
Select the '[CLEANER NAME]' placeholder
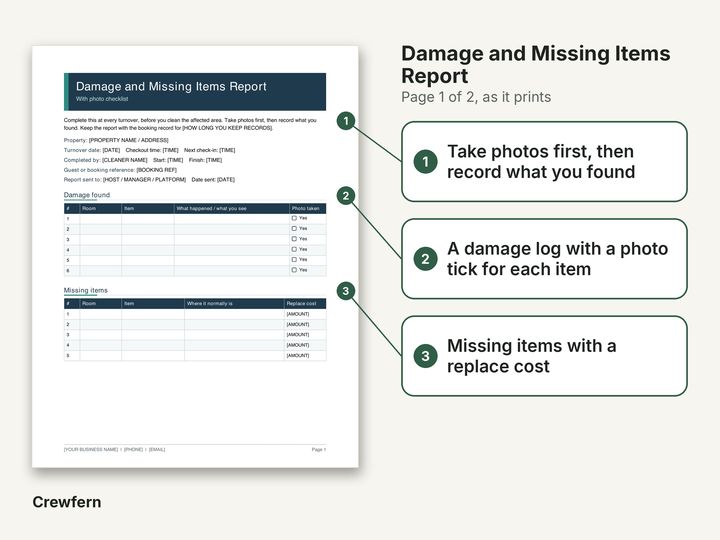tap(124, 160)
